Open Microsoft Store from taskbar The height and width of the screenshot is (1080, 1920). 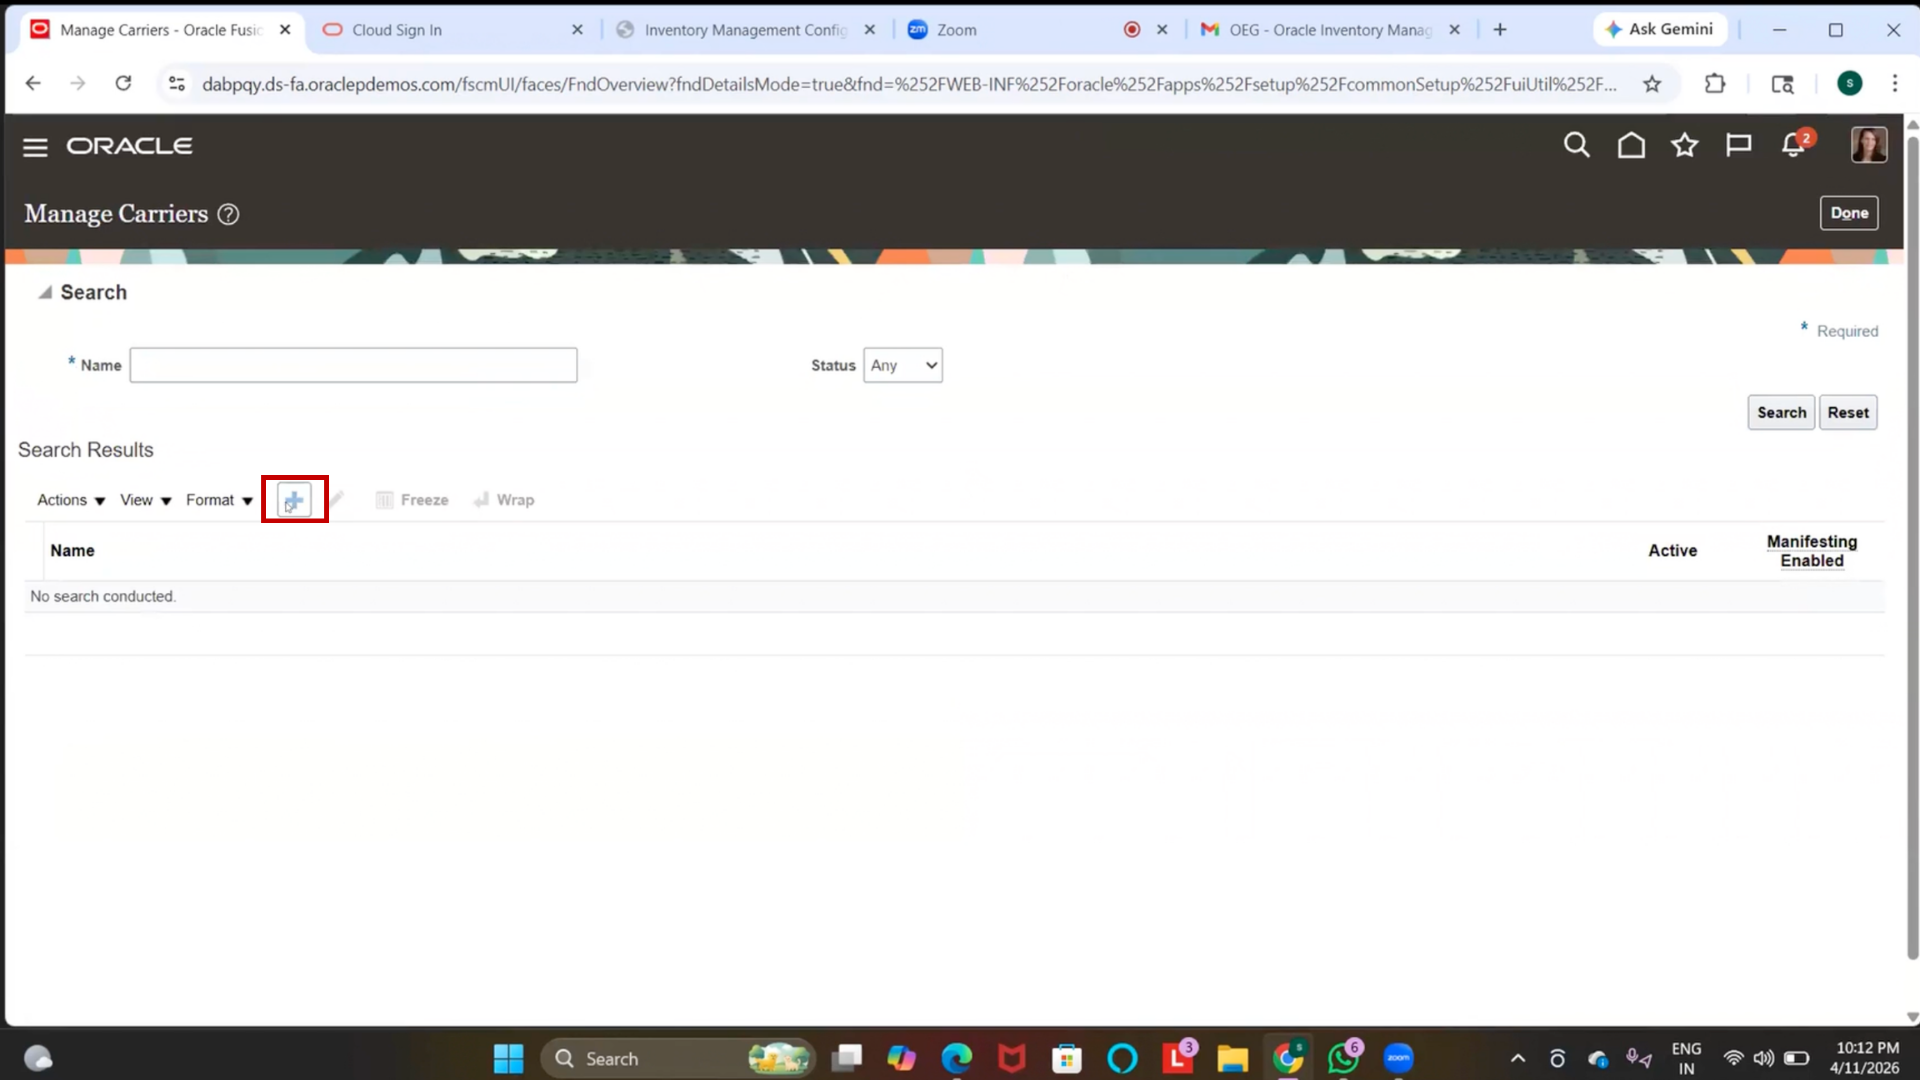pyautogui.click(x=1067, y=1058)
